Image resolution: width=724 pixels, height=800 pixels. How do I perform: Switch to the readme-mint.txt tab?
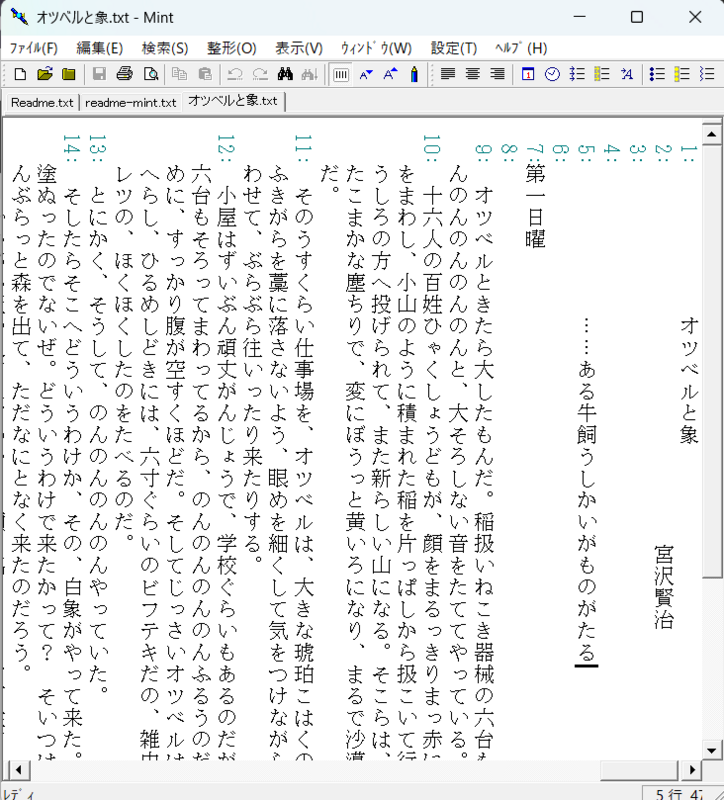[x=130, y=102]
